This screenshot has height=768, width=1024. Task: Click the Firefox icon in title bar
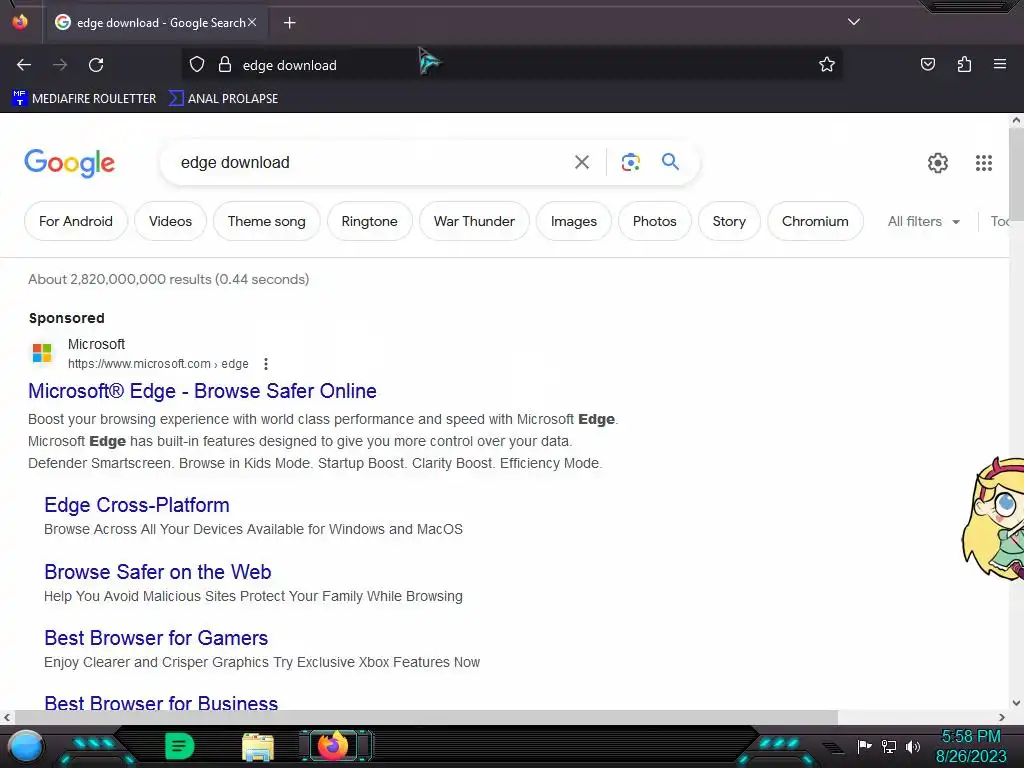(20, 22)
